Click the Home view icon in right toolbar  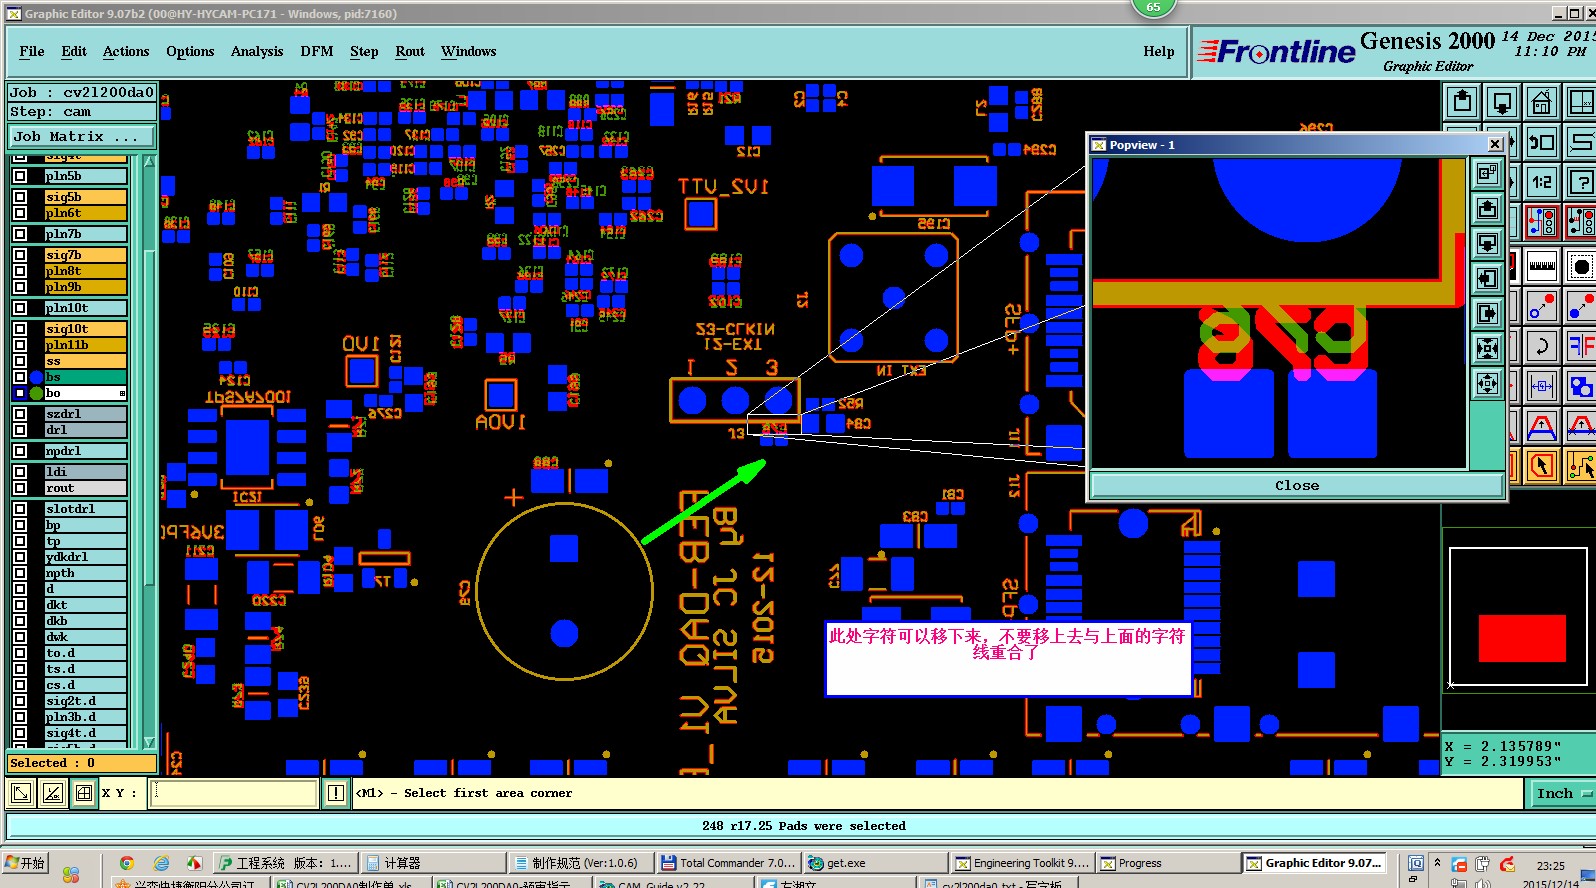click(x=1541, y=102)
